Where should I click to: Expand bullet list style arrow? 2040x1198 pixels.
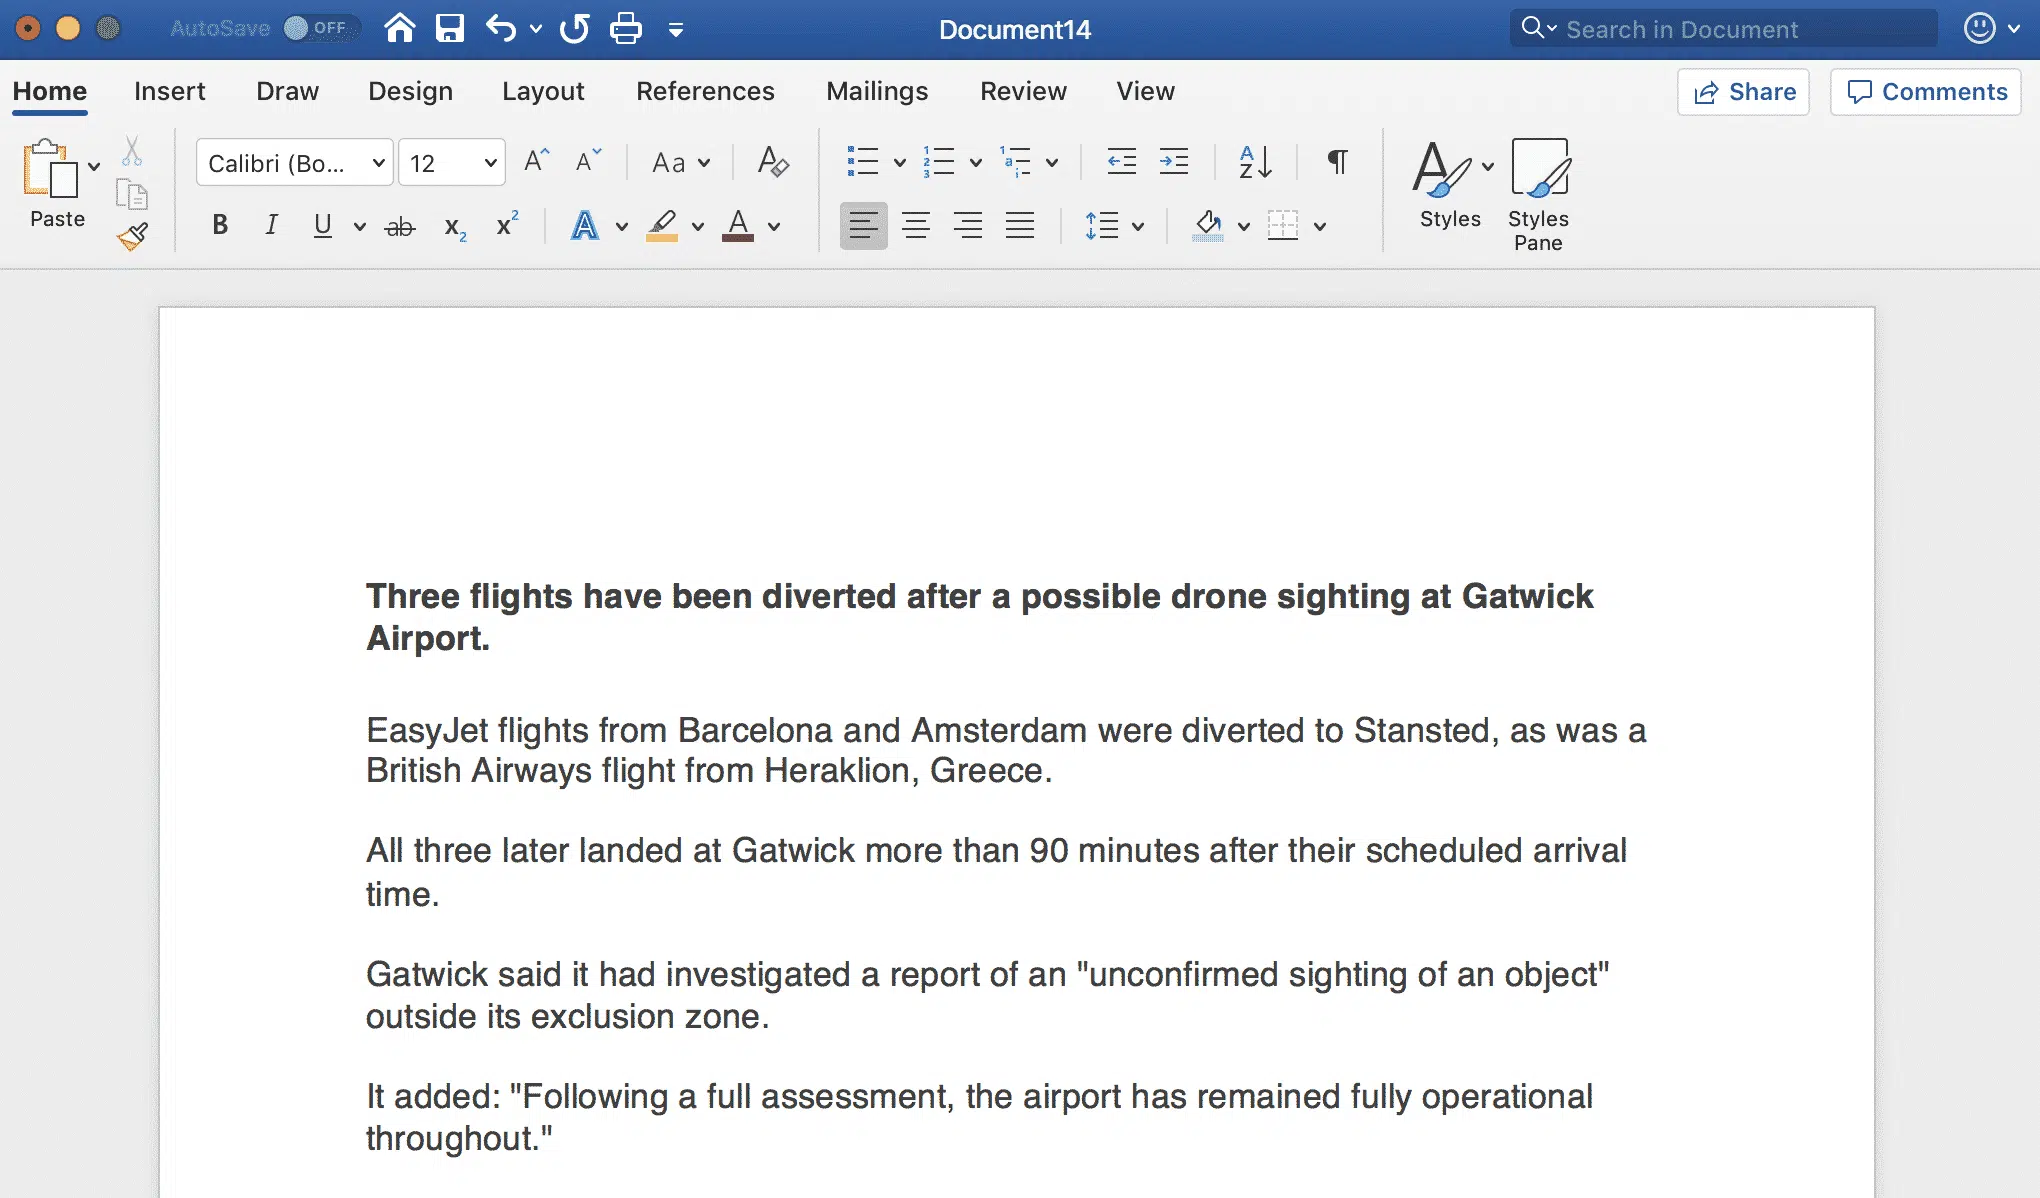[900, 163]
